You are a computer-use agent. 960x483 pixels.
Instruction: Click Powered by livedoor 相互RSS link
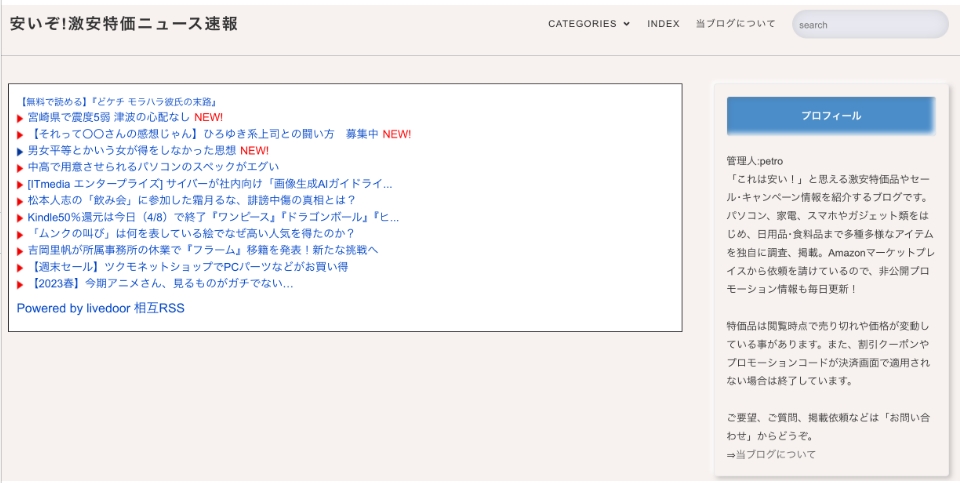coord(100,308)
